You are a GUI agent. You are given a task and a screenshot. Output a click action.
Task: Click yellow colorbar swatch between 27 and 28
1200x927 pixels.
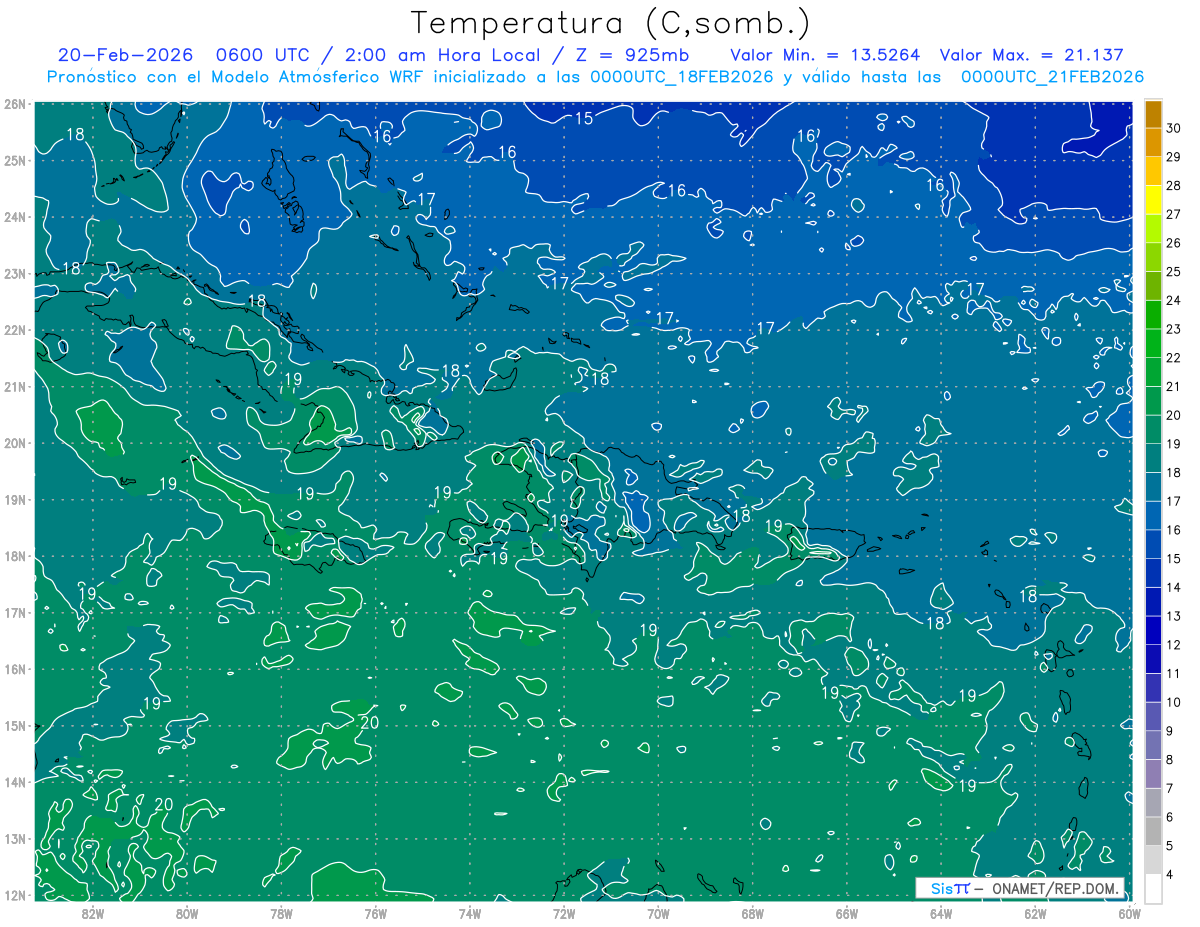(x=1153, y=200)
